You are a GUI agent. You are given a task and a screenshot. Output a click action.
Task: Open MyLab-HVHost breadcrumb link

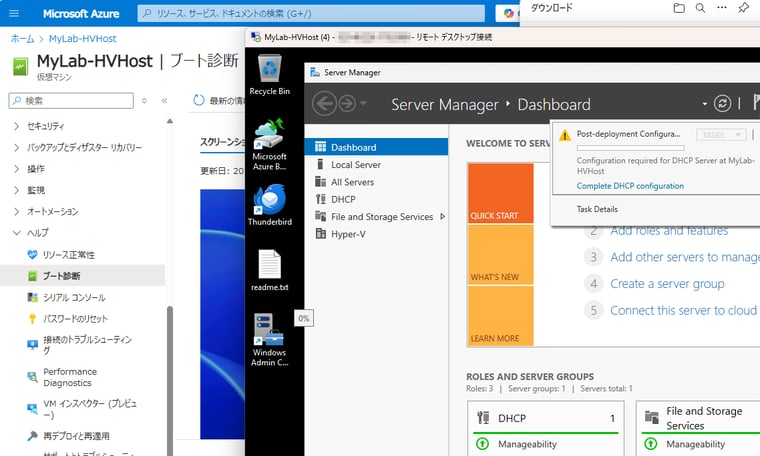82,39
